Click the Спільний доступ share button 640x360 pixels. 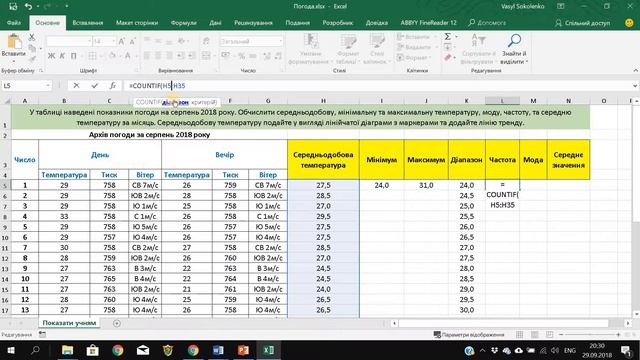[583, 23]
